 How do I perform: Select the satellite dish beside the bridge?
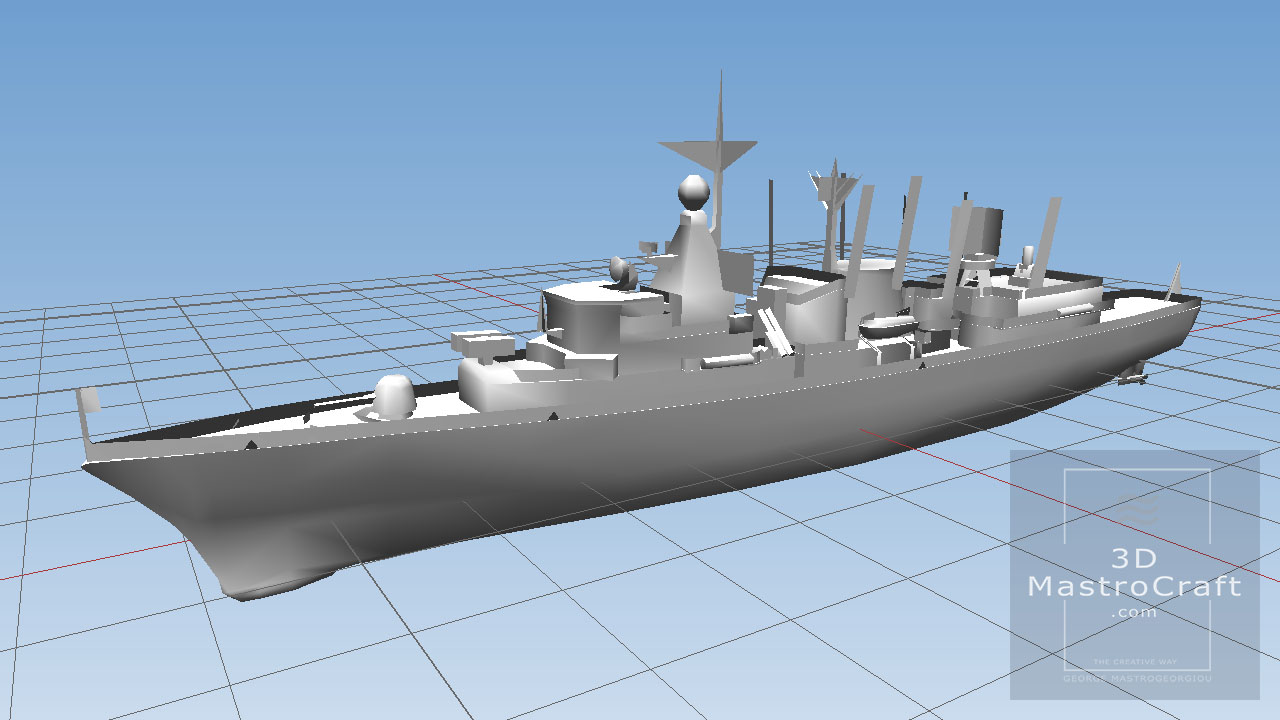click(x=620, y=270)
